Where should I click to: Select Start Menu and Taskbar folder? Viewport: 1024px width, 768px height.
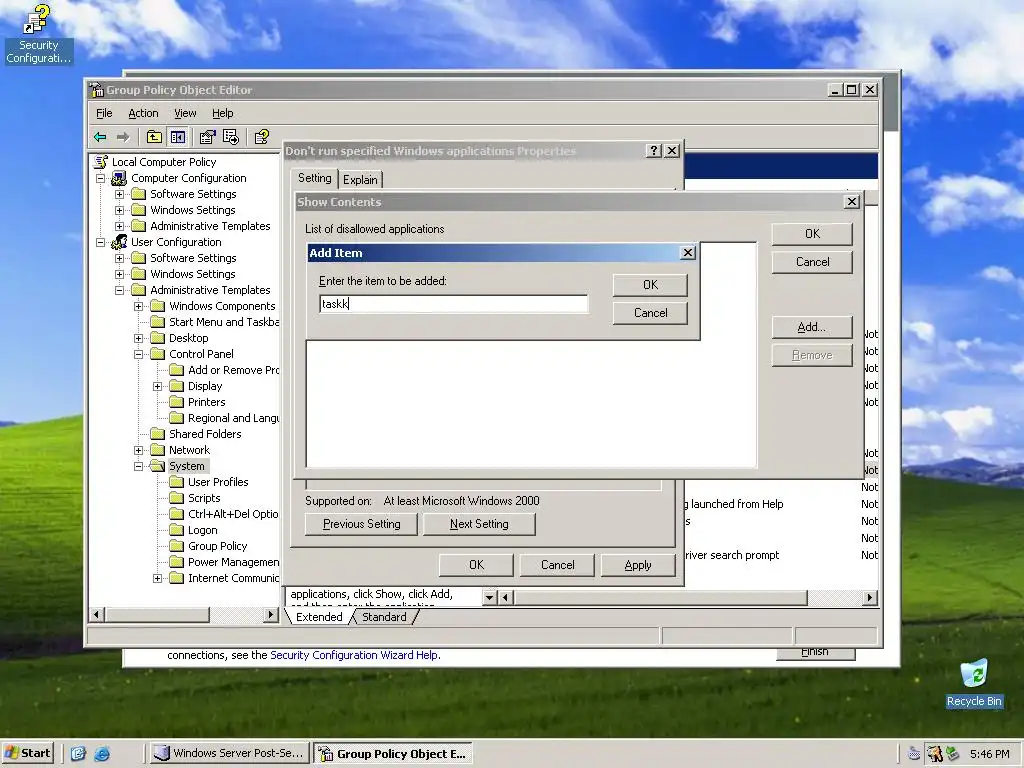click(224, 322)
